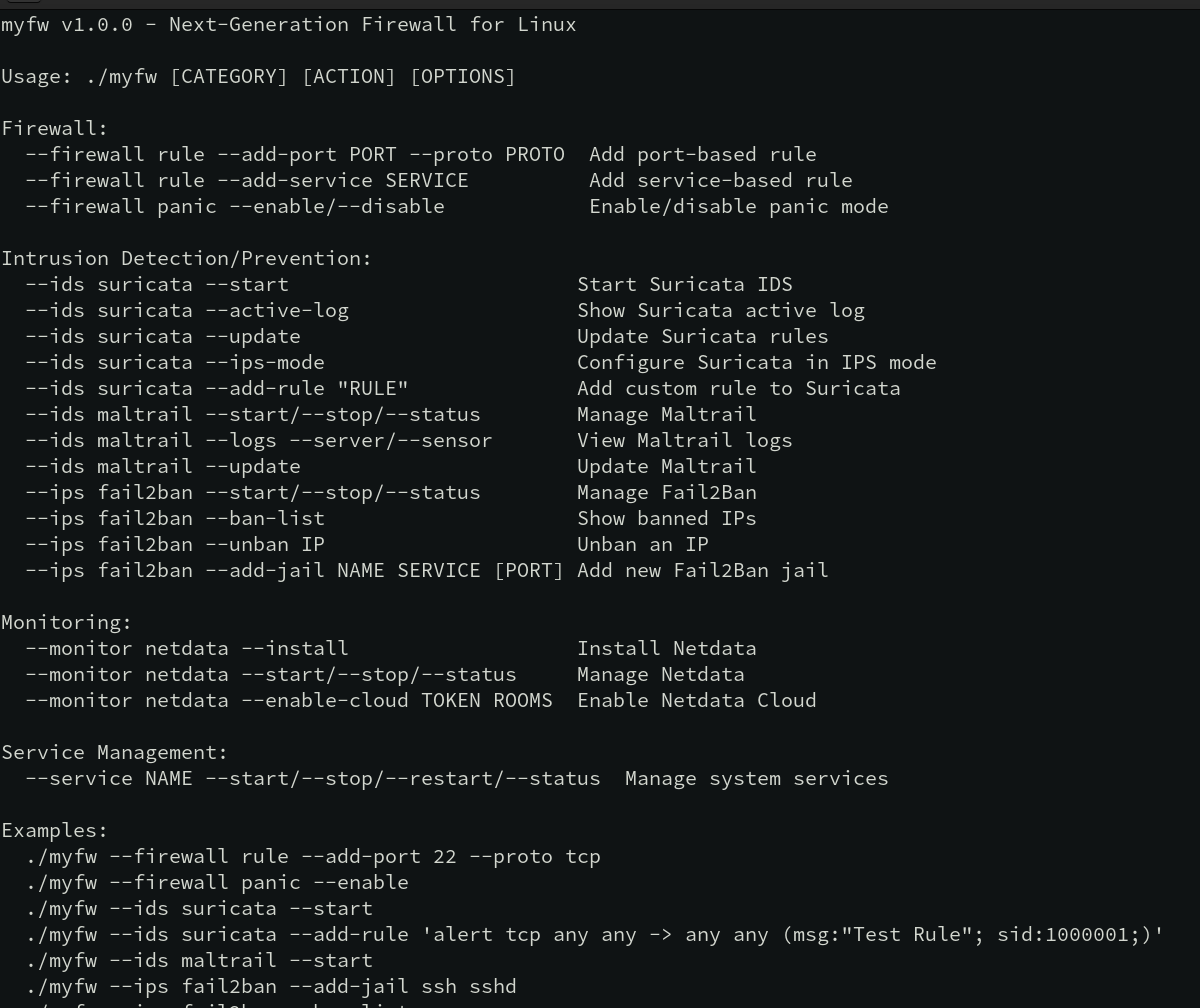Click the suricata --active-log option

(x=222, y=310)
